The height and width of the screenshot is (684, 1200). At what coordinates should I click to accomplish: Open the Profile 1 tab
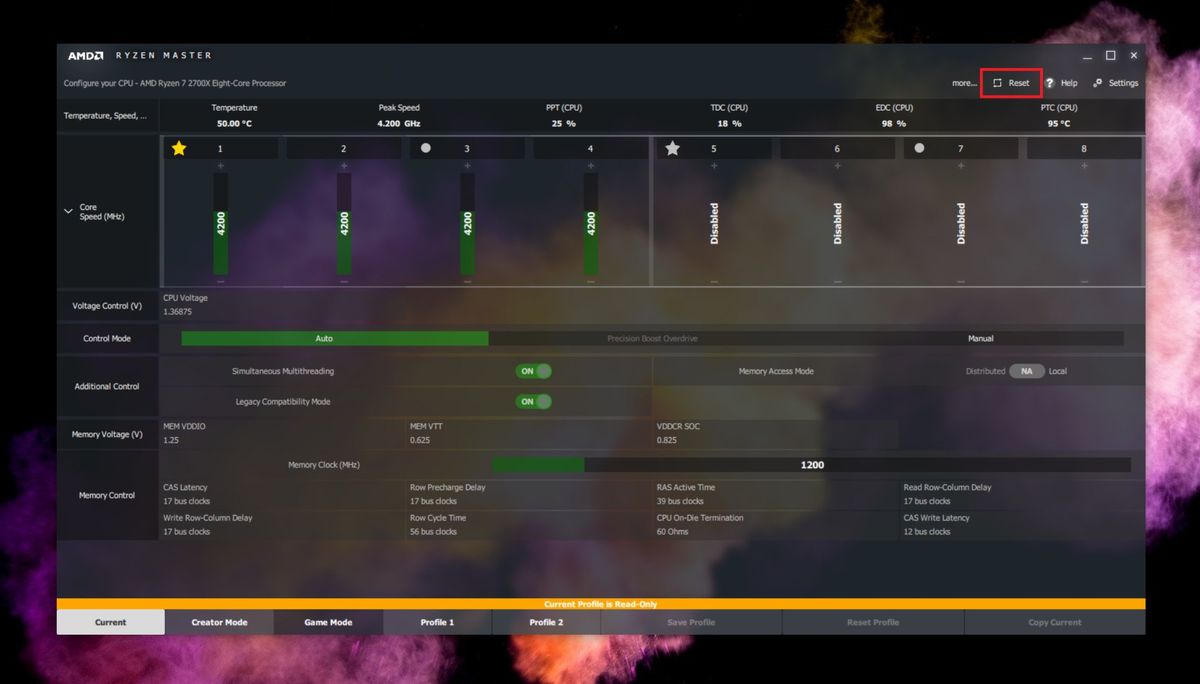437,621
